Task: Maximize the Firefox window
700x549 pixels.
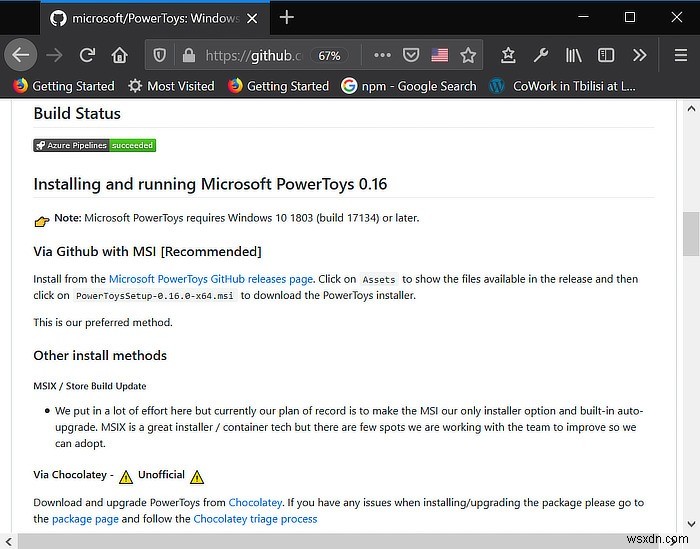Action: click(x=629, y=17)
